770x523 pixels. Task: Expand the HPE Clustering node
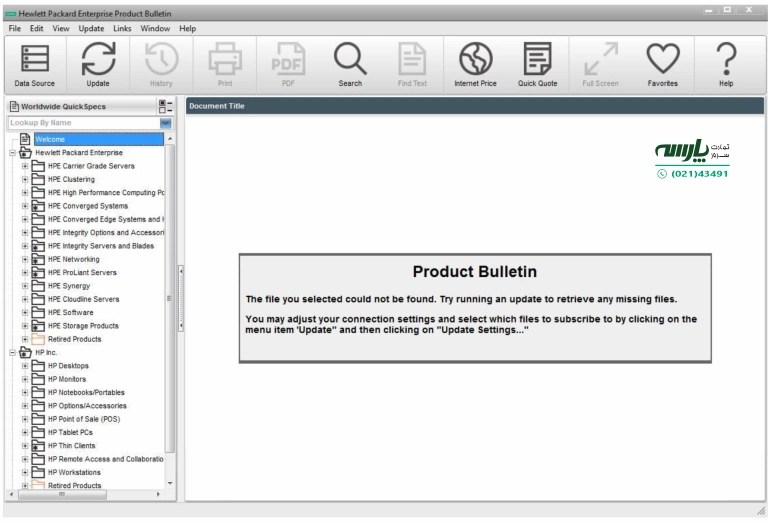[x=25, y=179]
